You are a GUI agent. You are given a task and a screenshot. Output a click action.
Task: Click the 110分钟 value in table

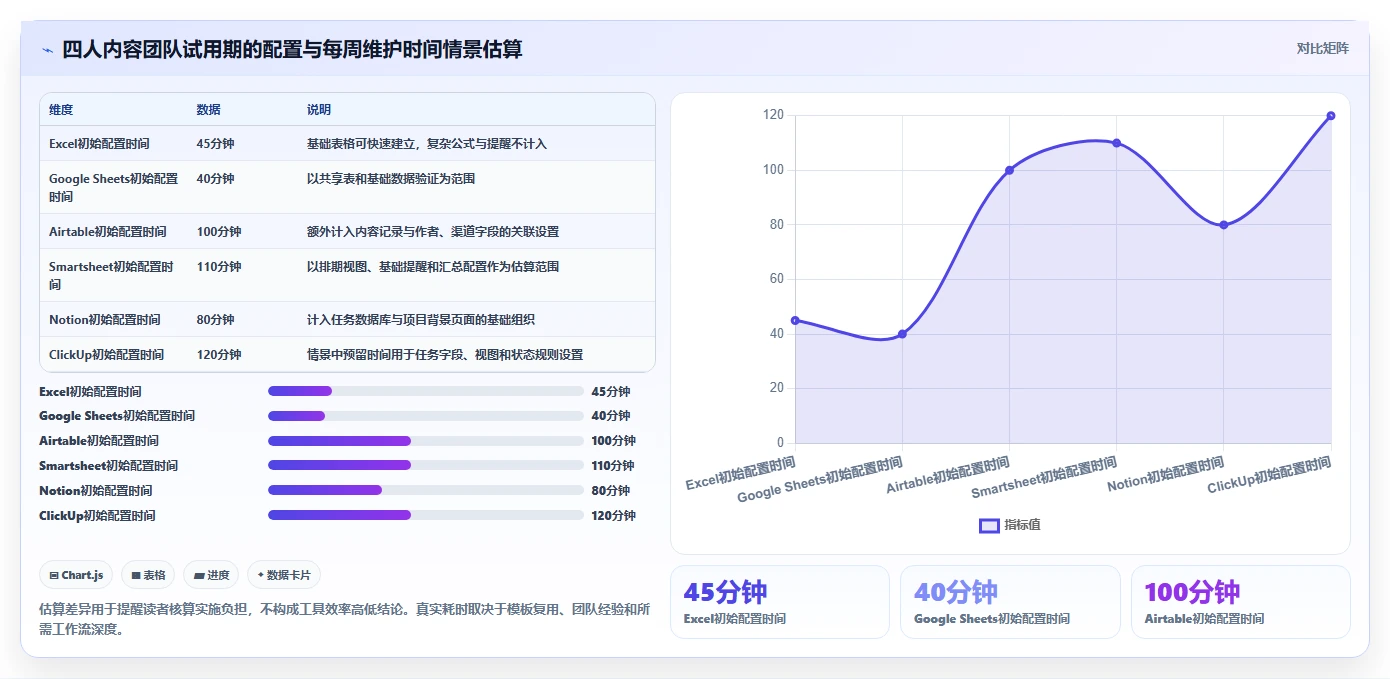coord(219,267)
